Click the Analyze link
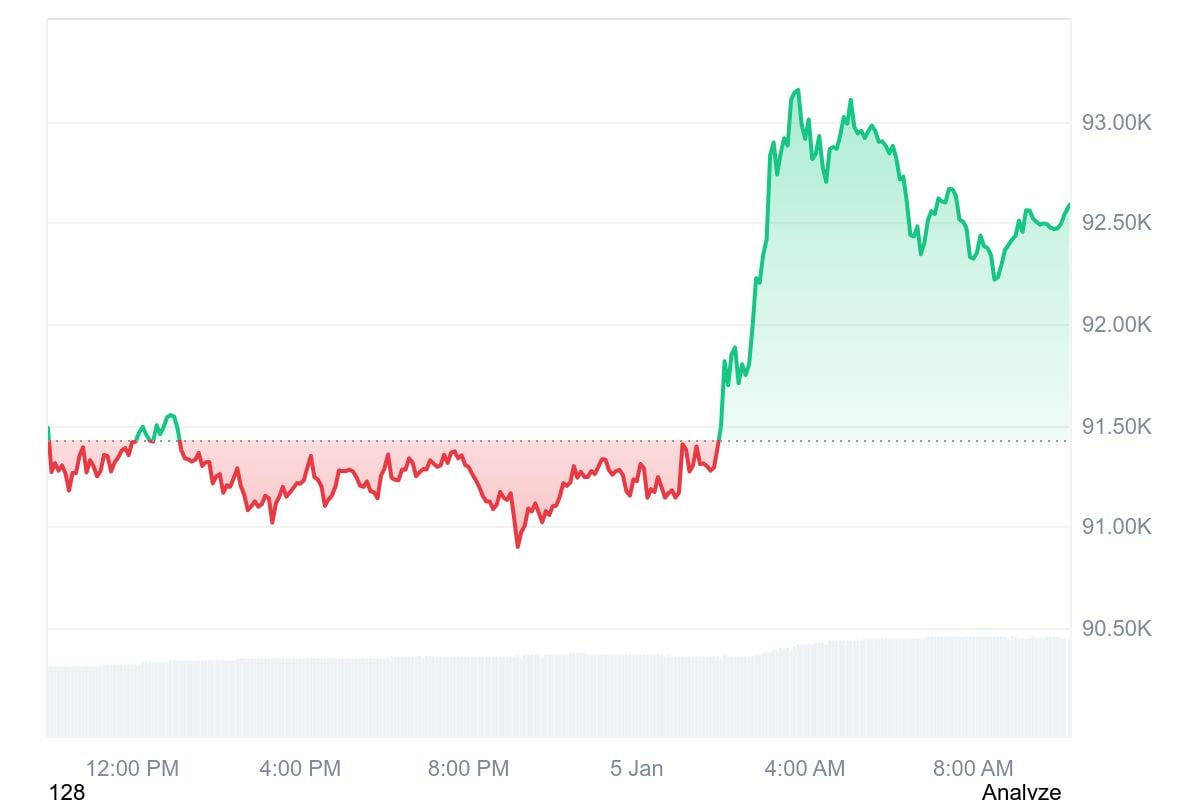Image resolution: width=1200 pixels, height=800 pixels. point(1020,792)
